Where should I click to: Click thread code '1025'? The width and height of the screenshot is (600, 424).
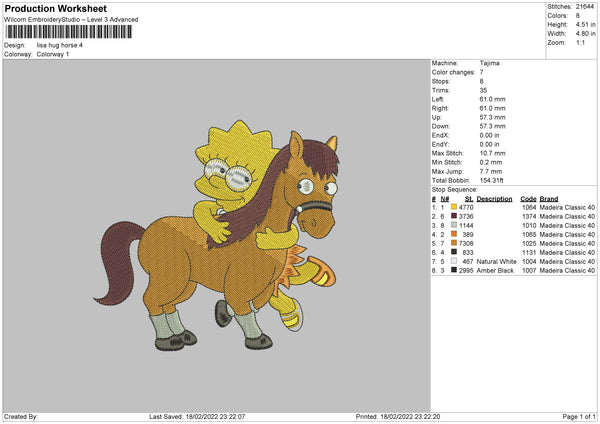pos(529,243)
